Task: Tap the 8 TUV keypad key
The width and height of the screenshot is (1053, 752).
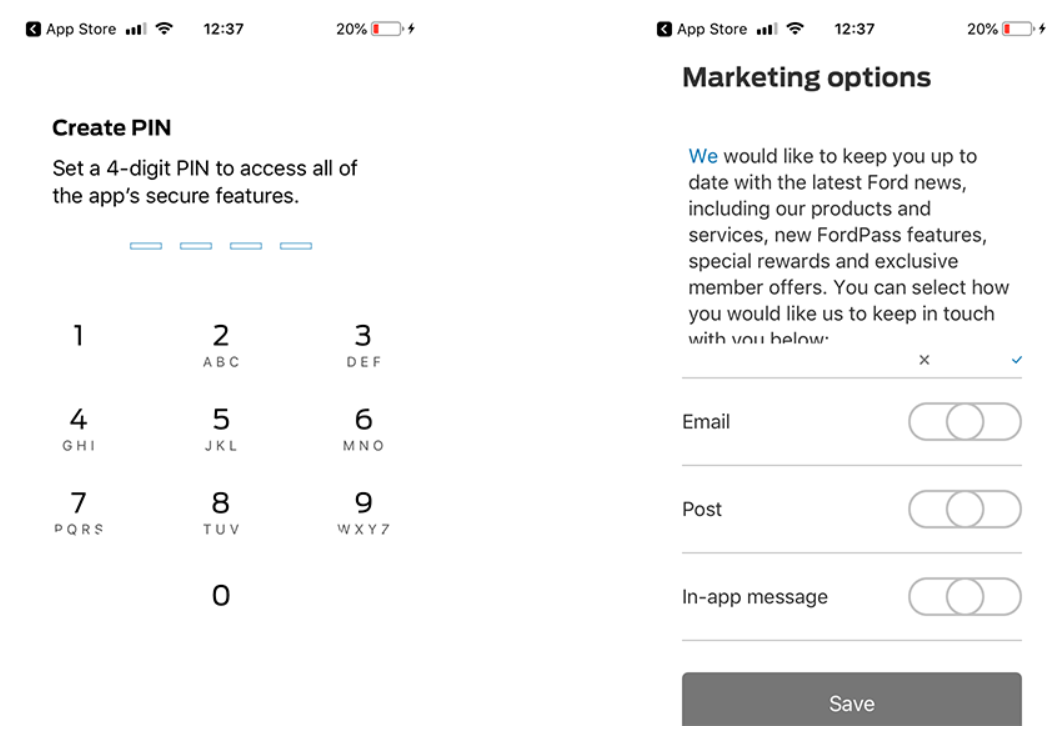Action: point(221,512)
